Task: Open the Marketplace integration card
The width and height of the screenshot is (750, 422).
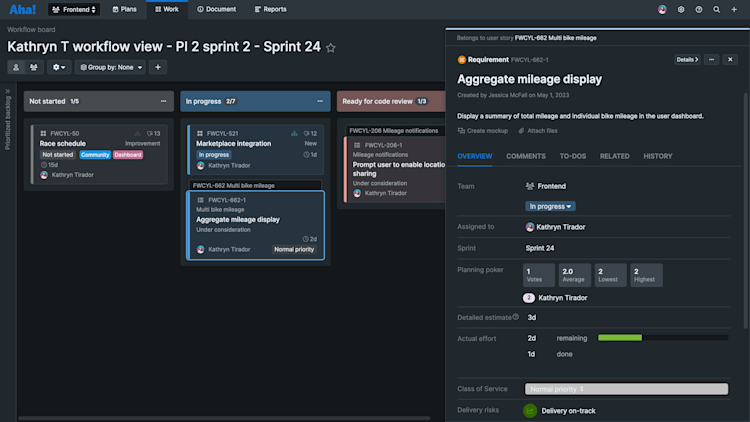Action: [x=255, y=150]
